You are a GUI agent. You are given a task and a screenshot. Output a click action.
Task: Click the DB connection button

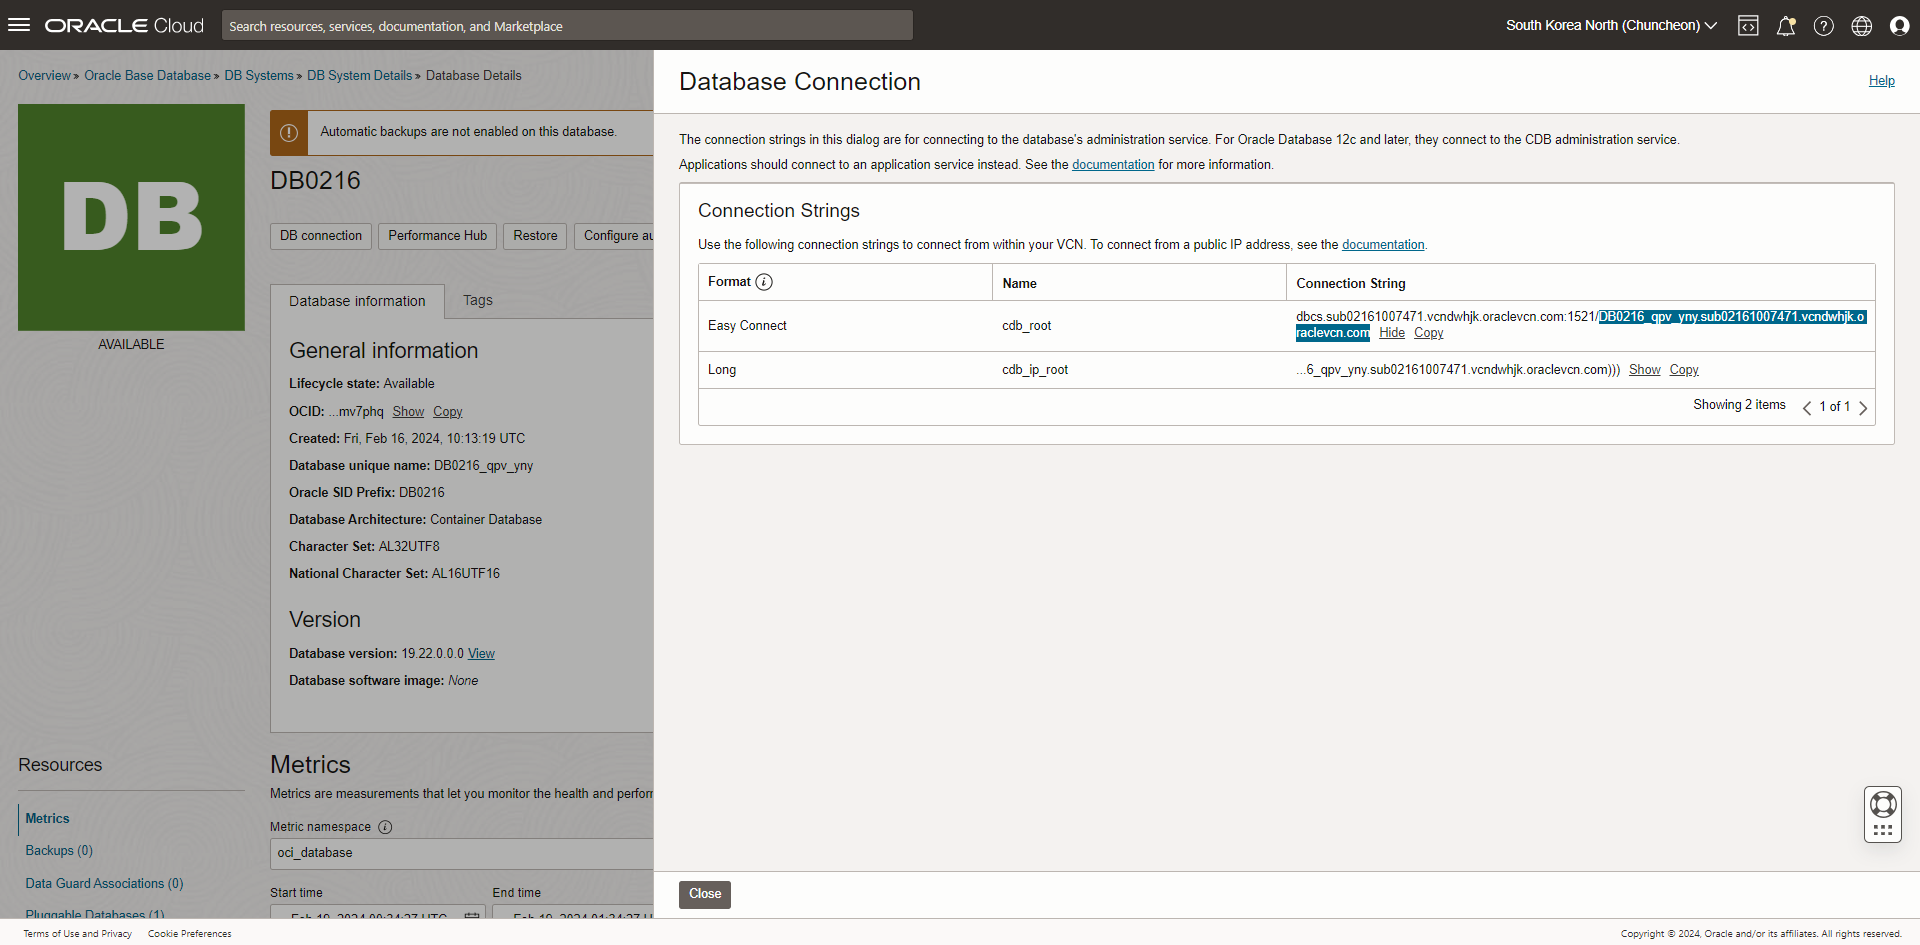tap(321, 236)
